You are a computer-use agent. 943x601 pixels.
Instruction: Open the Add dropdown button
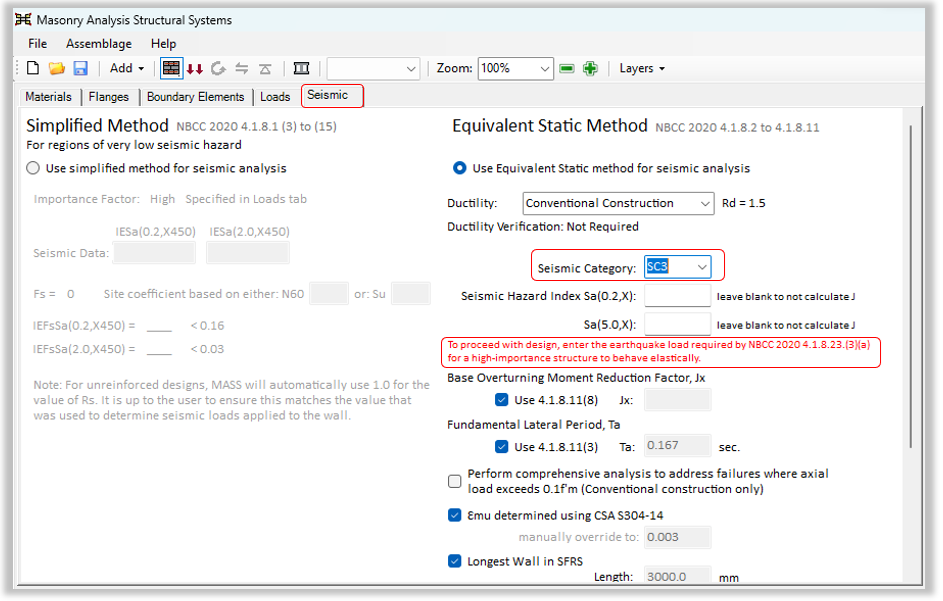pyautogui.click(x=127, y=69)
